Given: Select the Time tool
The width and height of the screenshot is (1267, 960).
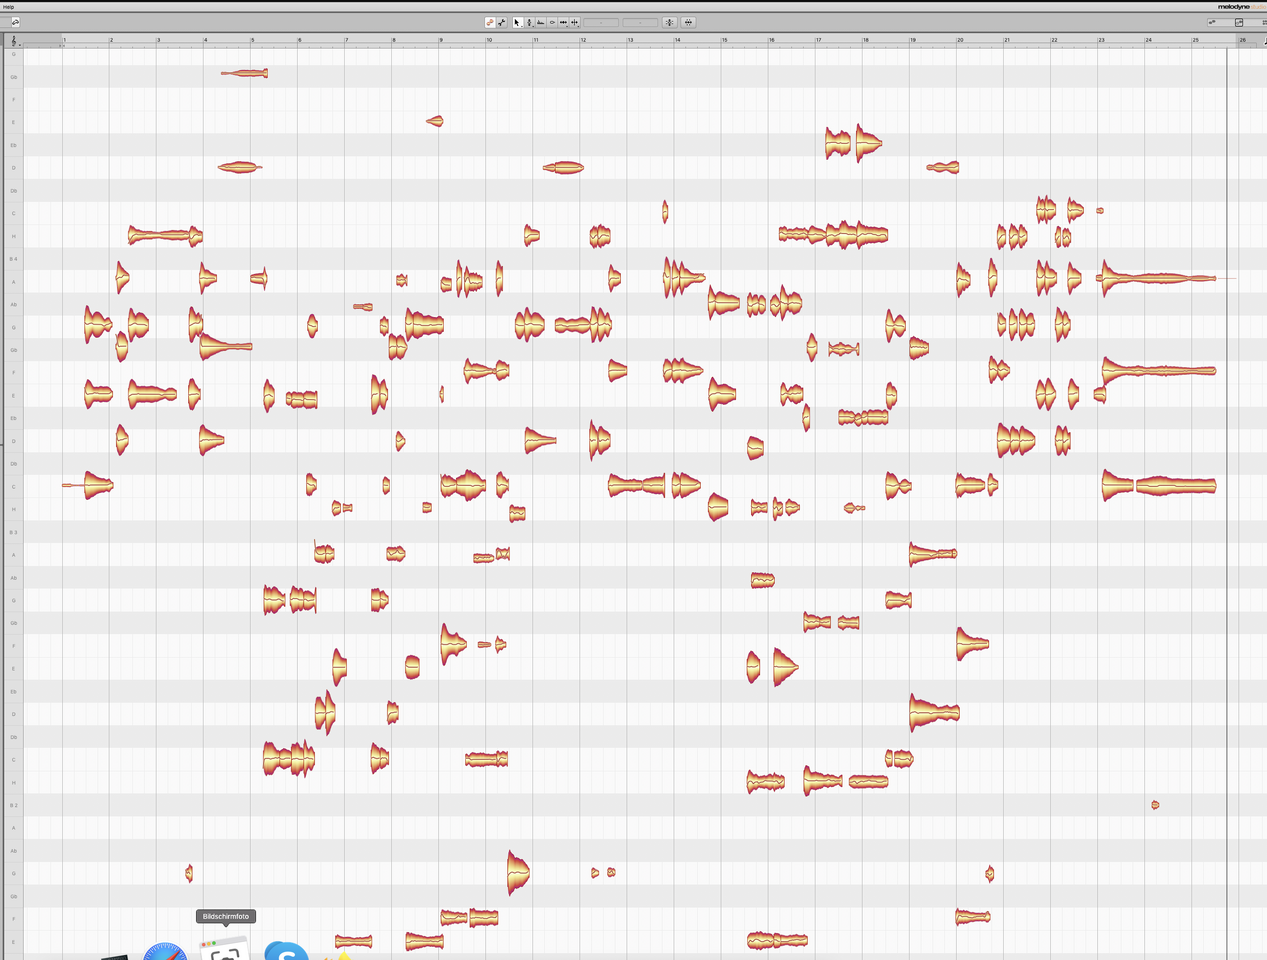Looking at the screenshot, I should [564, 22].
